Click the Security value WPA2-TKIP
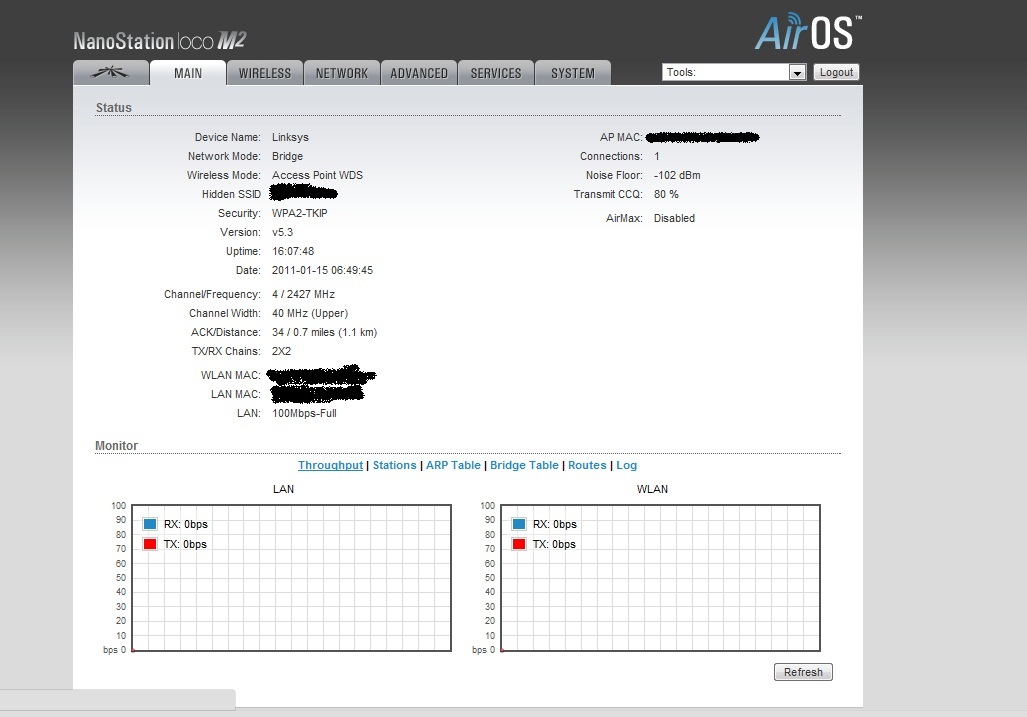 (x=299, y=213)
